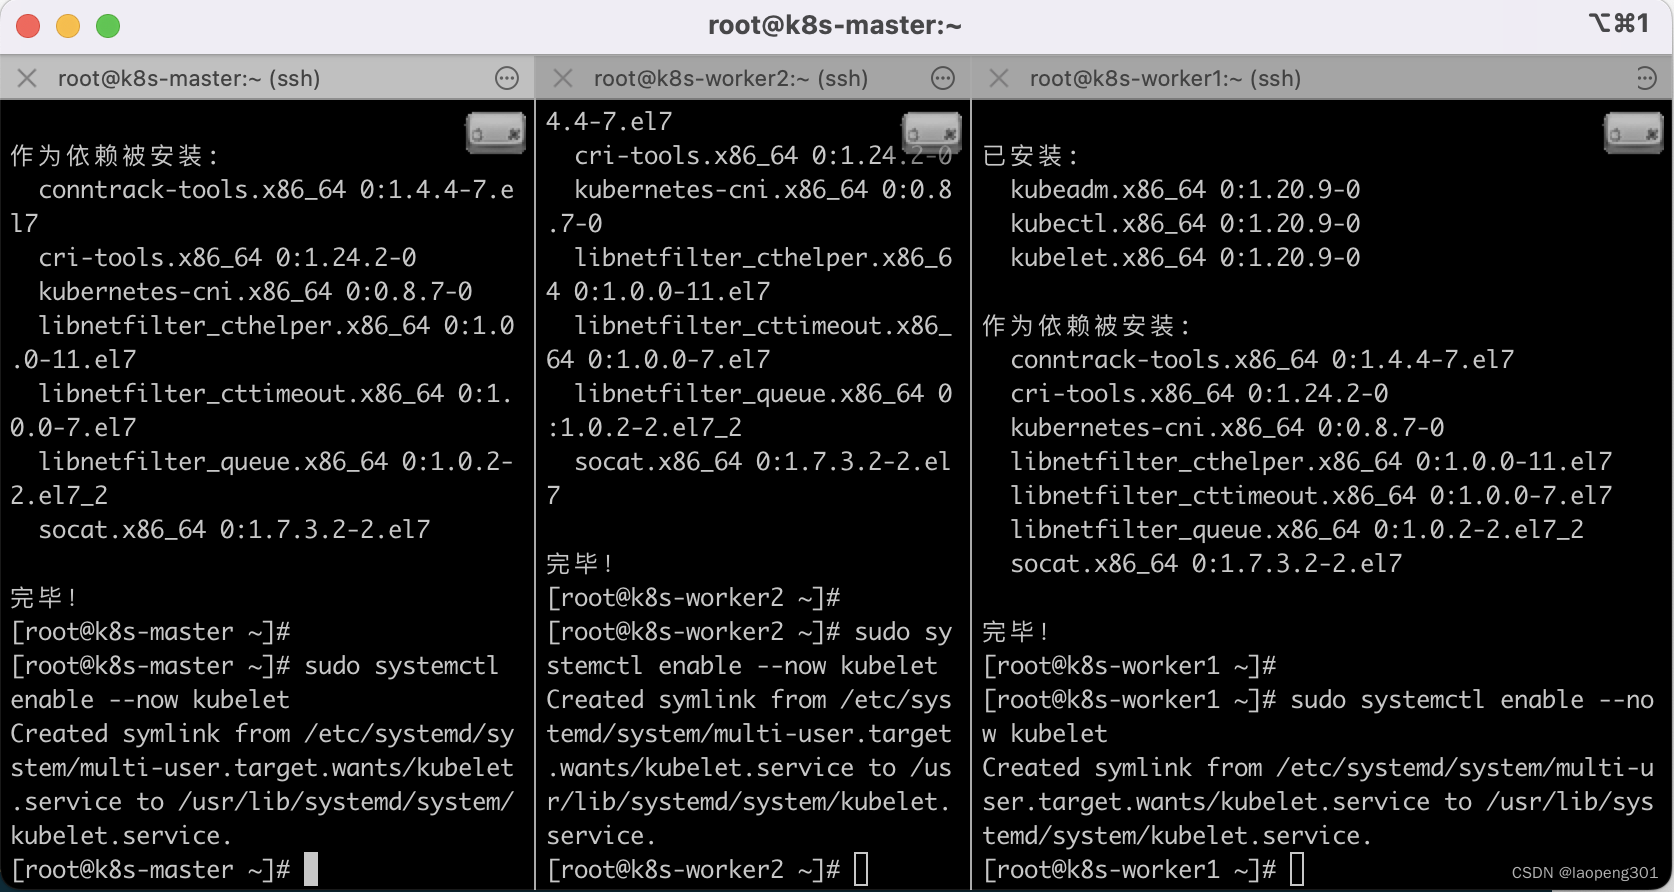The image size is (1674, 892).
Task: Click libnetfilter_queue.x86_64 line in worker2 pane
Action: [x=750, y=410]
